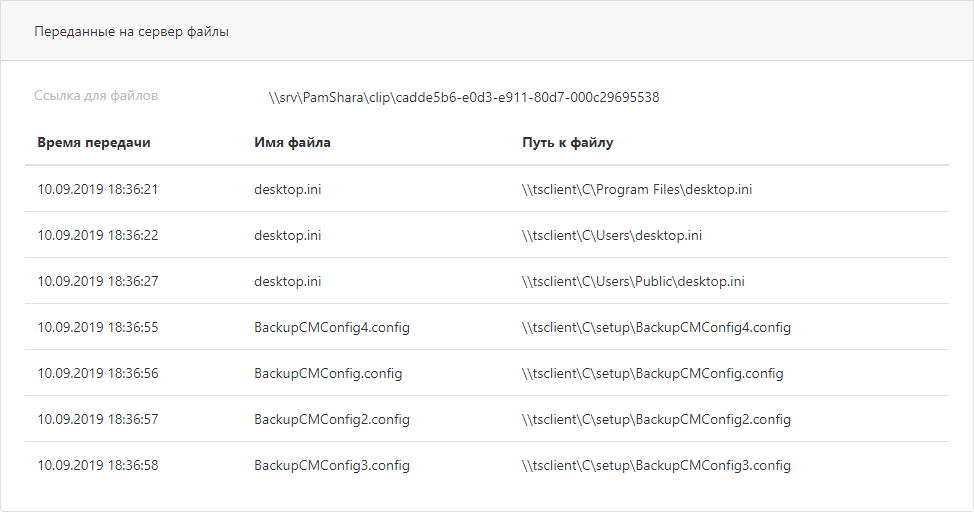
Task: Click the "Переданные на сервер файлы" panel header
Action: 132,32
